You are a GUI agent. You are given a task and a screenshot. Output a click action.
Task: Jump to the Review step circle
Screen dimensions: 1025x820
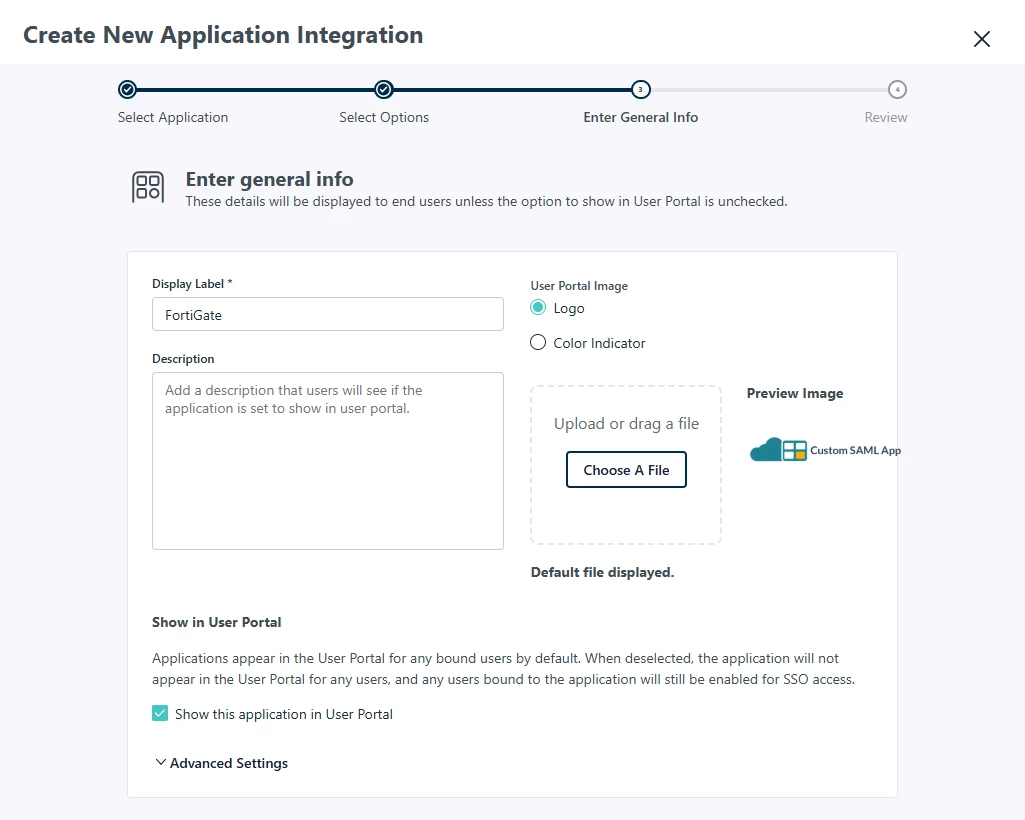pos(897,90)
